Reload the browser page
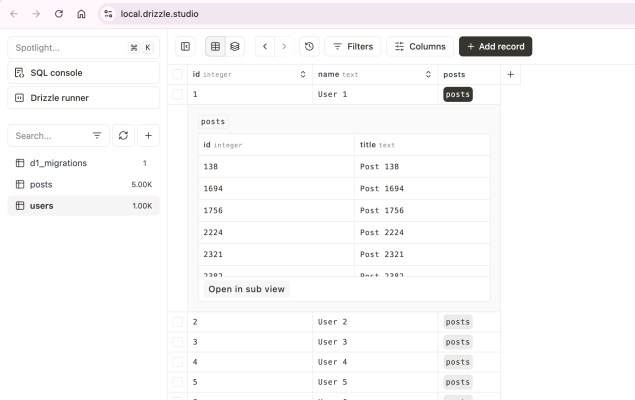Image resolution: width=635 pixels, height=400 pixels. (59, 14)
